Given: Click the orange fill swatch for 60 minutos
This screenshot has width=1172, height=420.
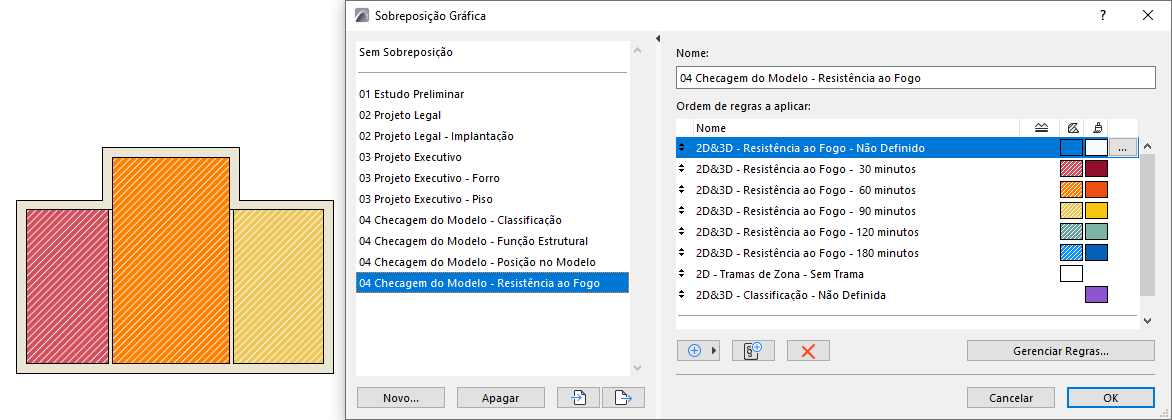Looking at the screenshot, I should click(1072, 190).
